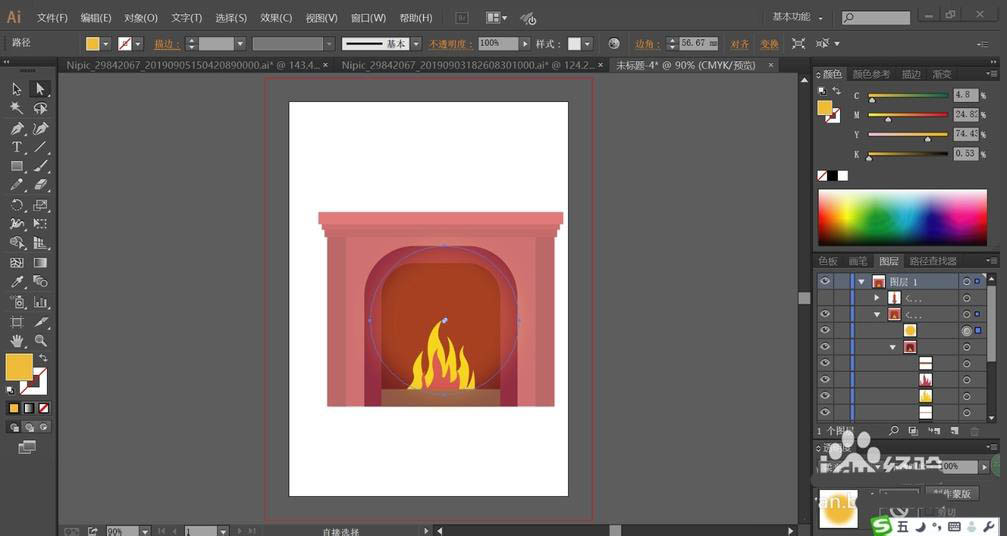The width and height of the screenshot is (1007, 536).
Task: Select the Artboard tool
Action: (x=17, y=322)
